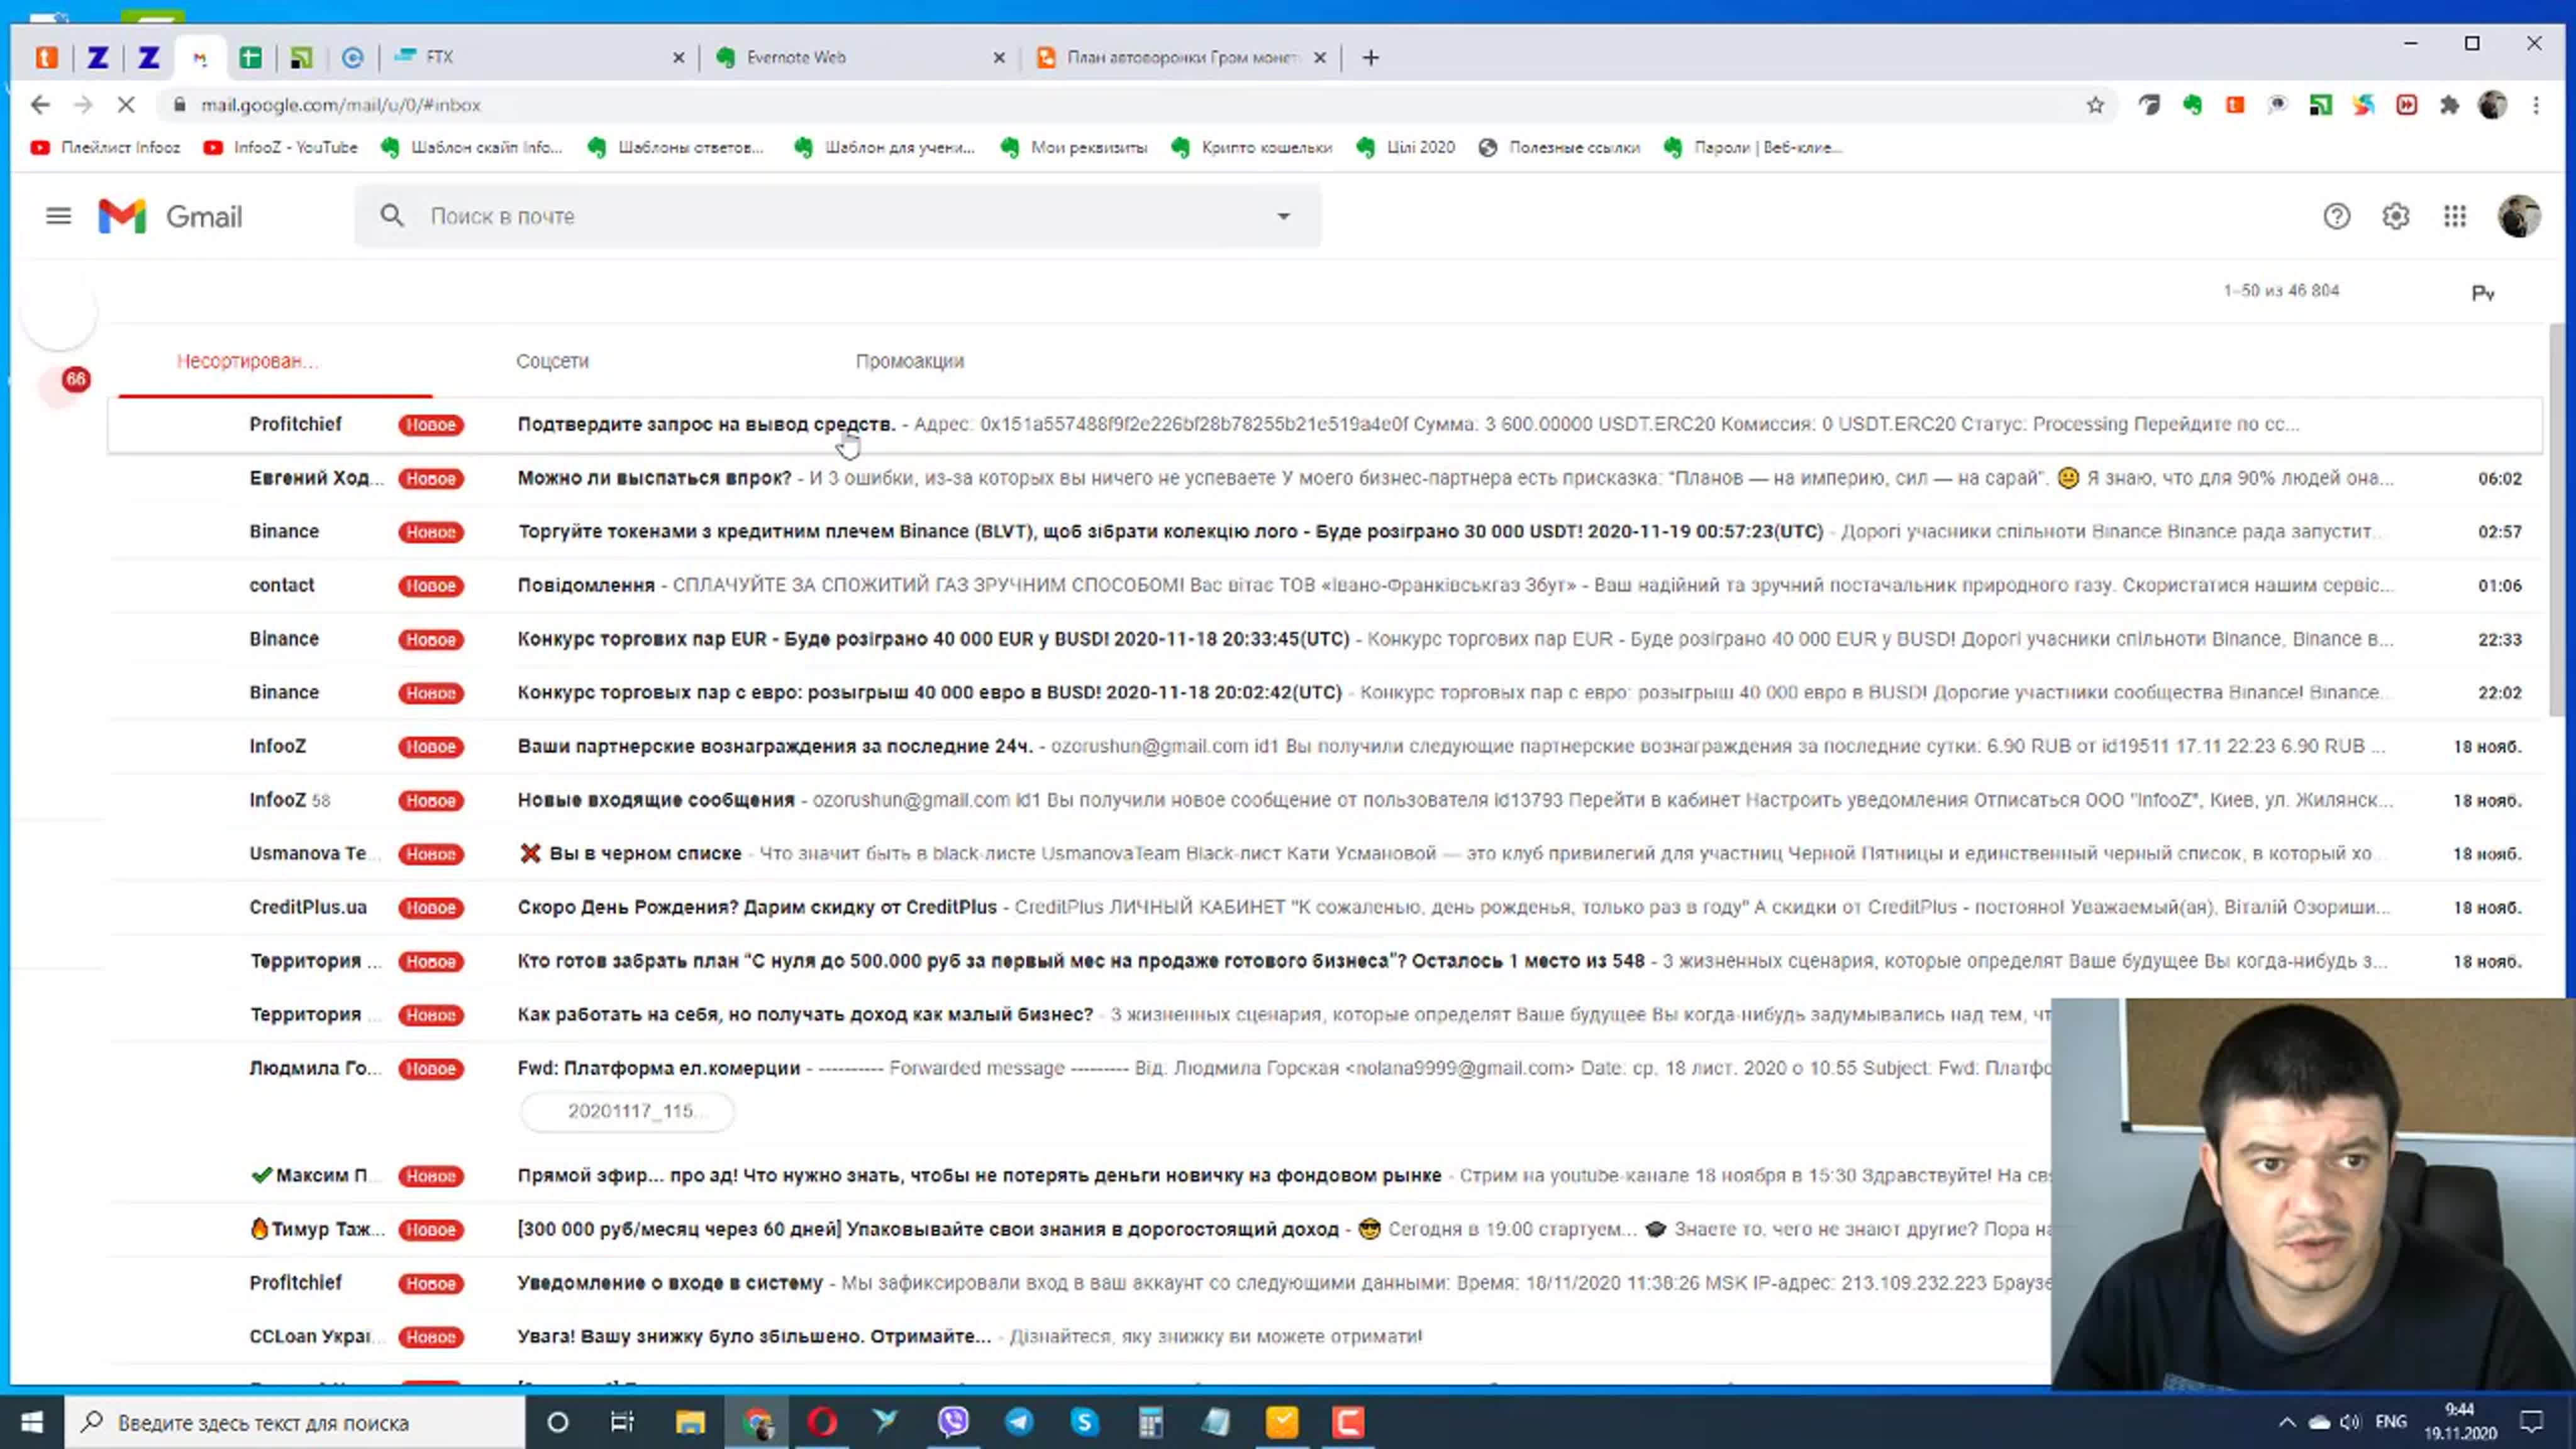Open Usmanova Вы в черном списке email
This screenshot has height=1449, width=2576.
(x=1325, y=854)
